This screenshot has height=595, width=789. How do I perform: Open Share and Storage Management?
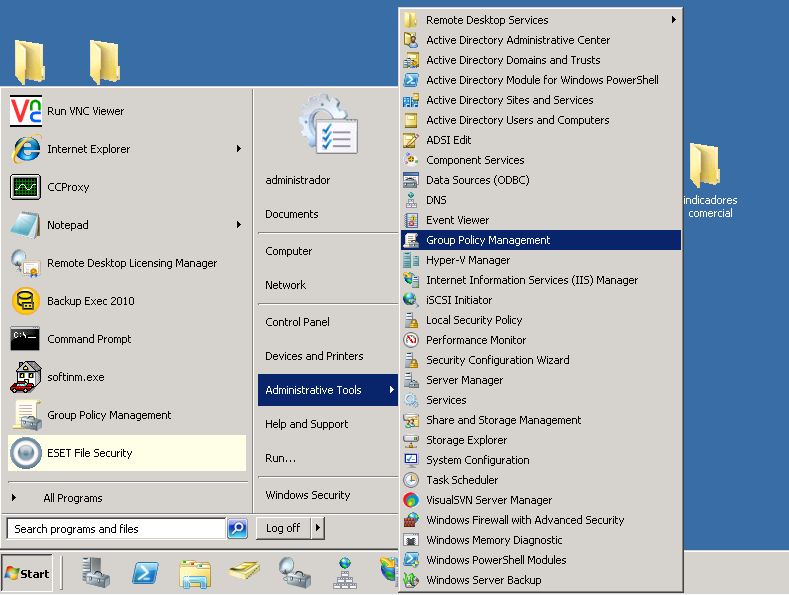click(541, 420)
